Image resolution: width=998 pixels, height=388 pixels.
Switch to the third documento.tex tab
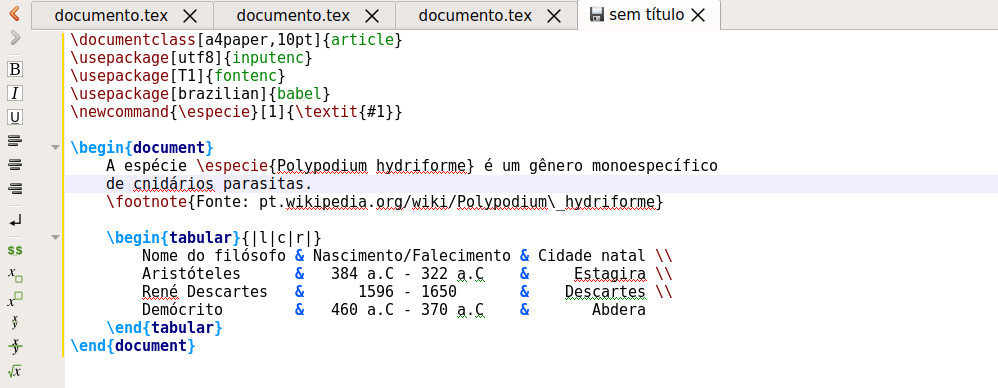click(x=486, y=15)
